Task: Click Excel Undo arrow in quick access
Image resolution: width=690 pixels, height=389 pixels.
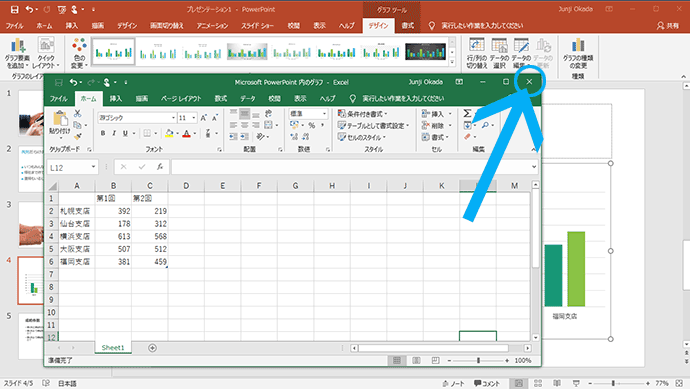Action: (73, 82)
